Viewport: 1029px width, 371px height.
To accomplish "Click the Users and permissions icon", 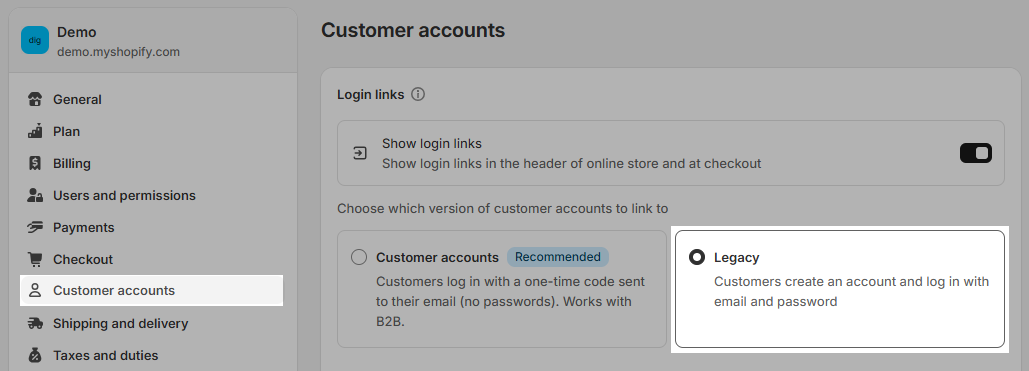I will (x=35, y=196).
